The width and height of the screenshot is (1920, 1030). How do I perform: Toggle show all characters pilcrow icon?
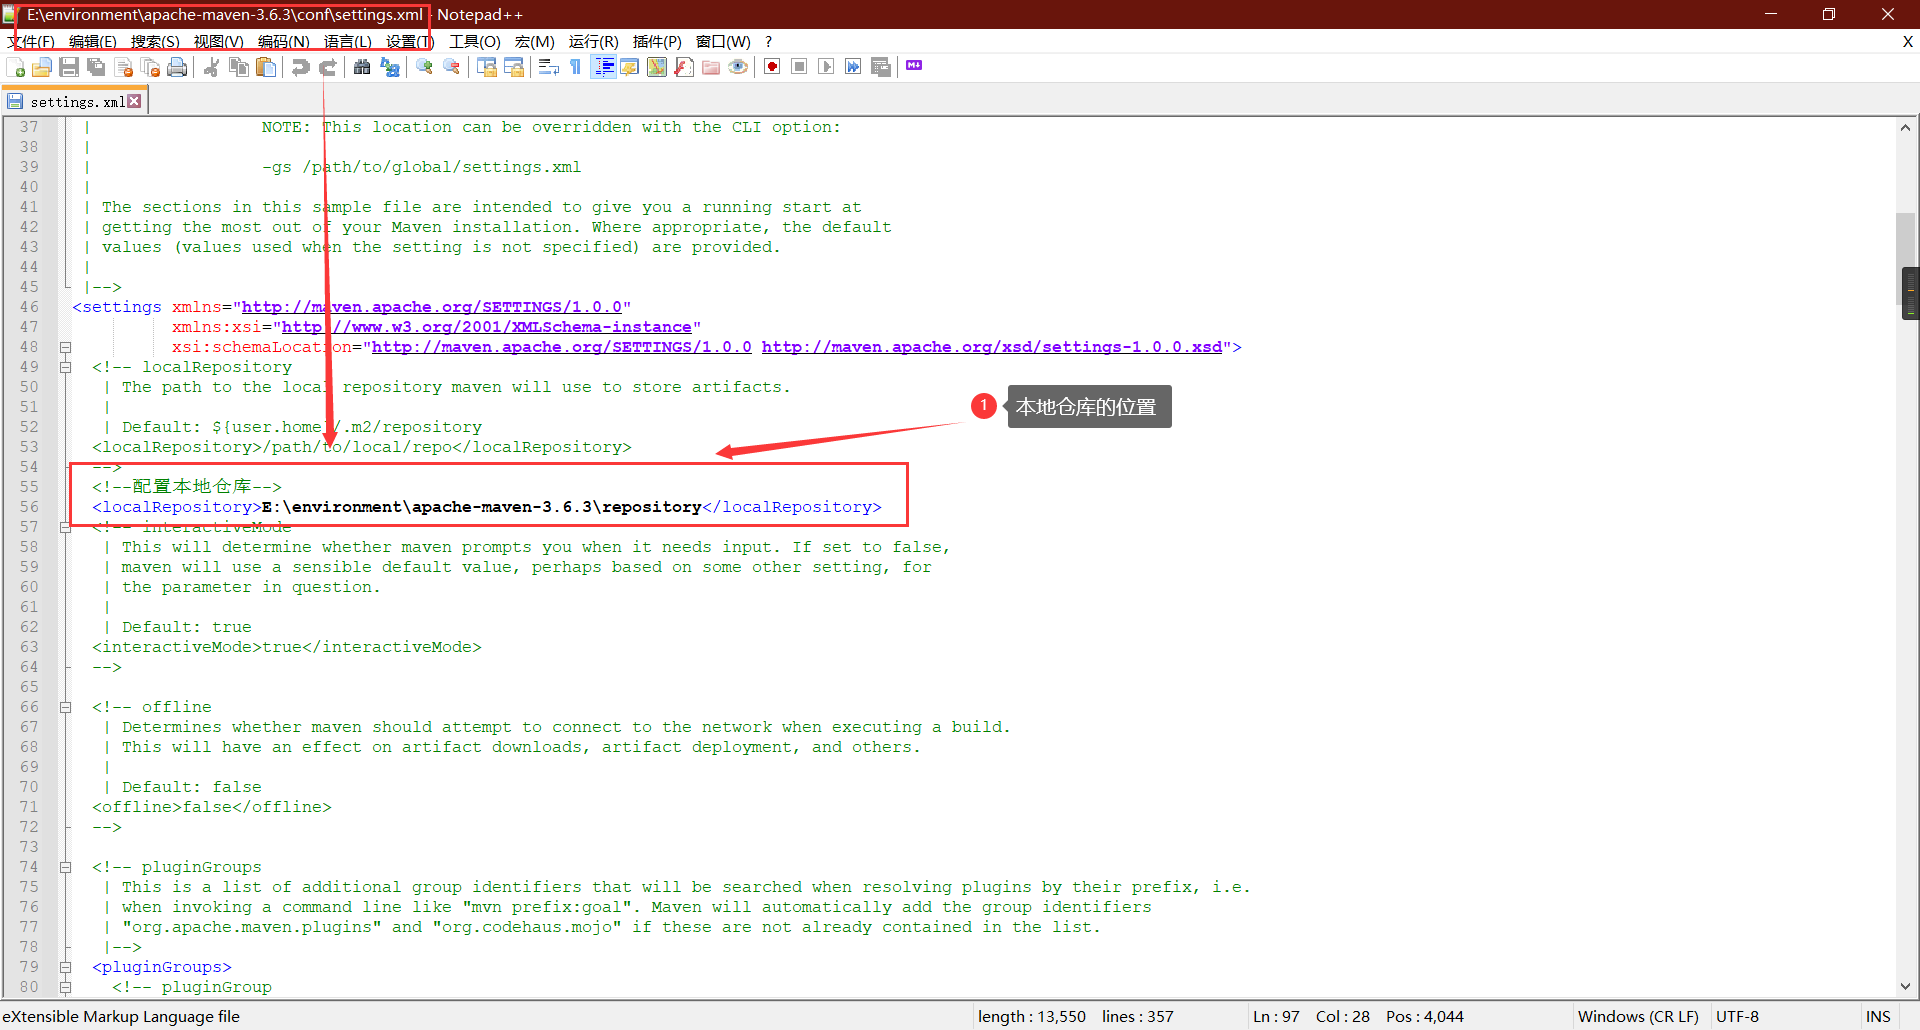tap(576, 67)
